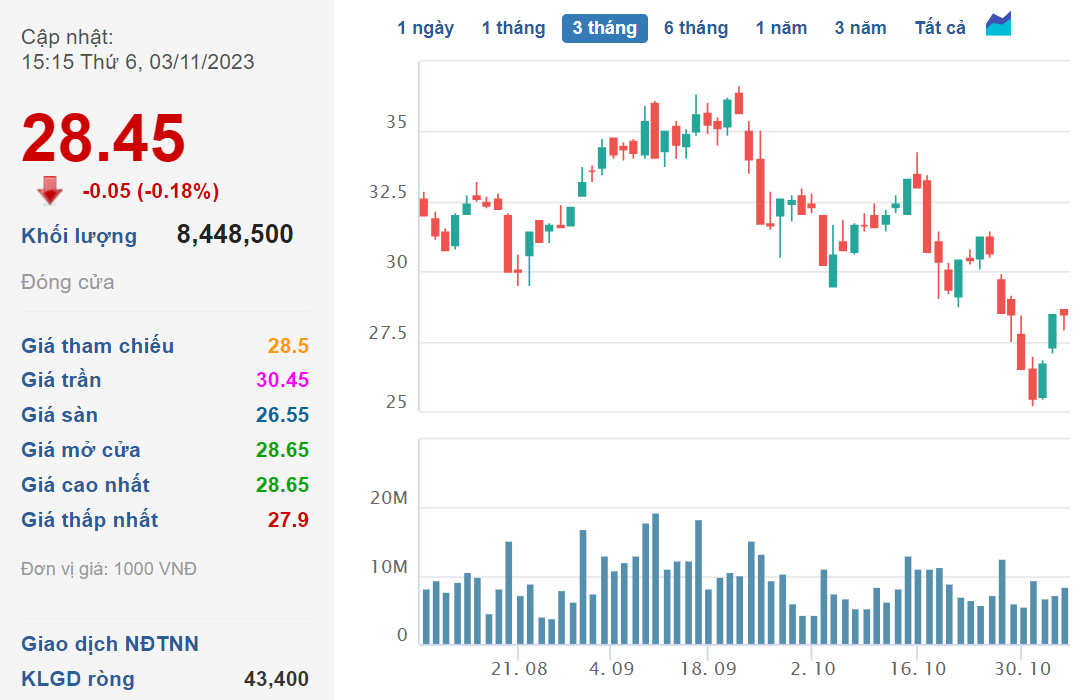Screen dimensions: 1083x700
Task: Click the "Giá tham chiếu" reference price row
Action: [98, 346]
